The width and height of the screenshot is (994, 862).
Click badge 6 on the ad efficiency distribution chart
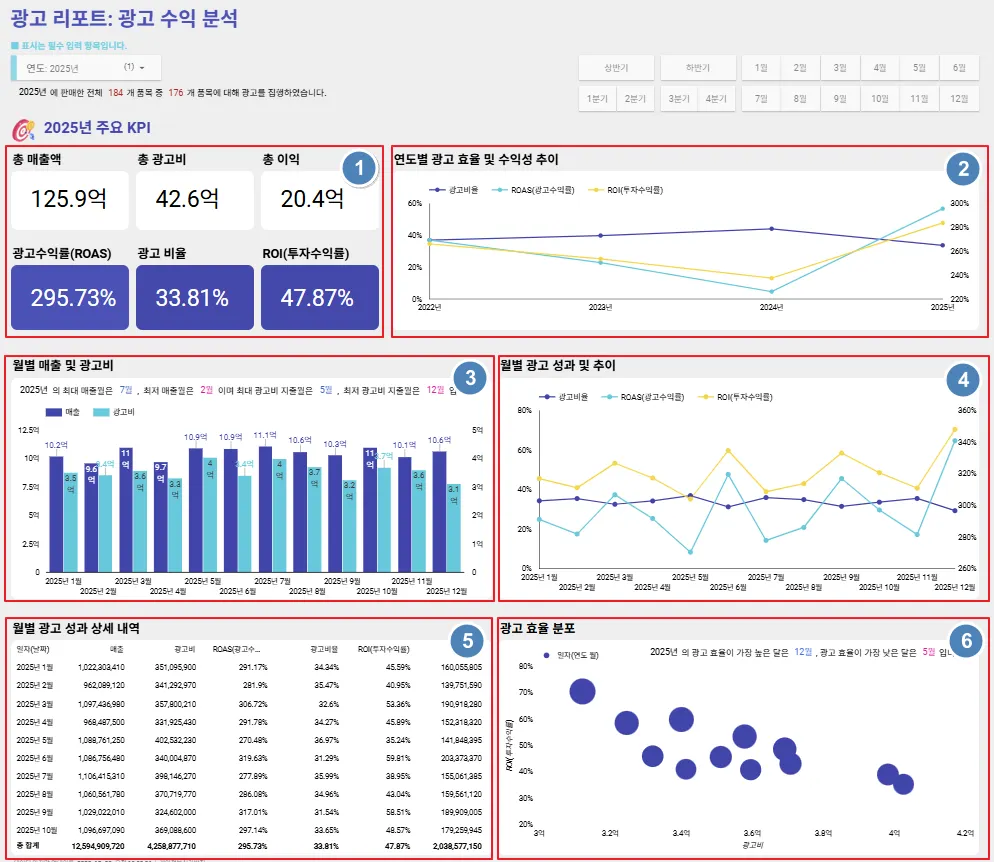point(966,641)
